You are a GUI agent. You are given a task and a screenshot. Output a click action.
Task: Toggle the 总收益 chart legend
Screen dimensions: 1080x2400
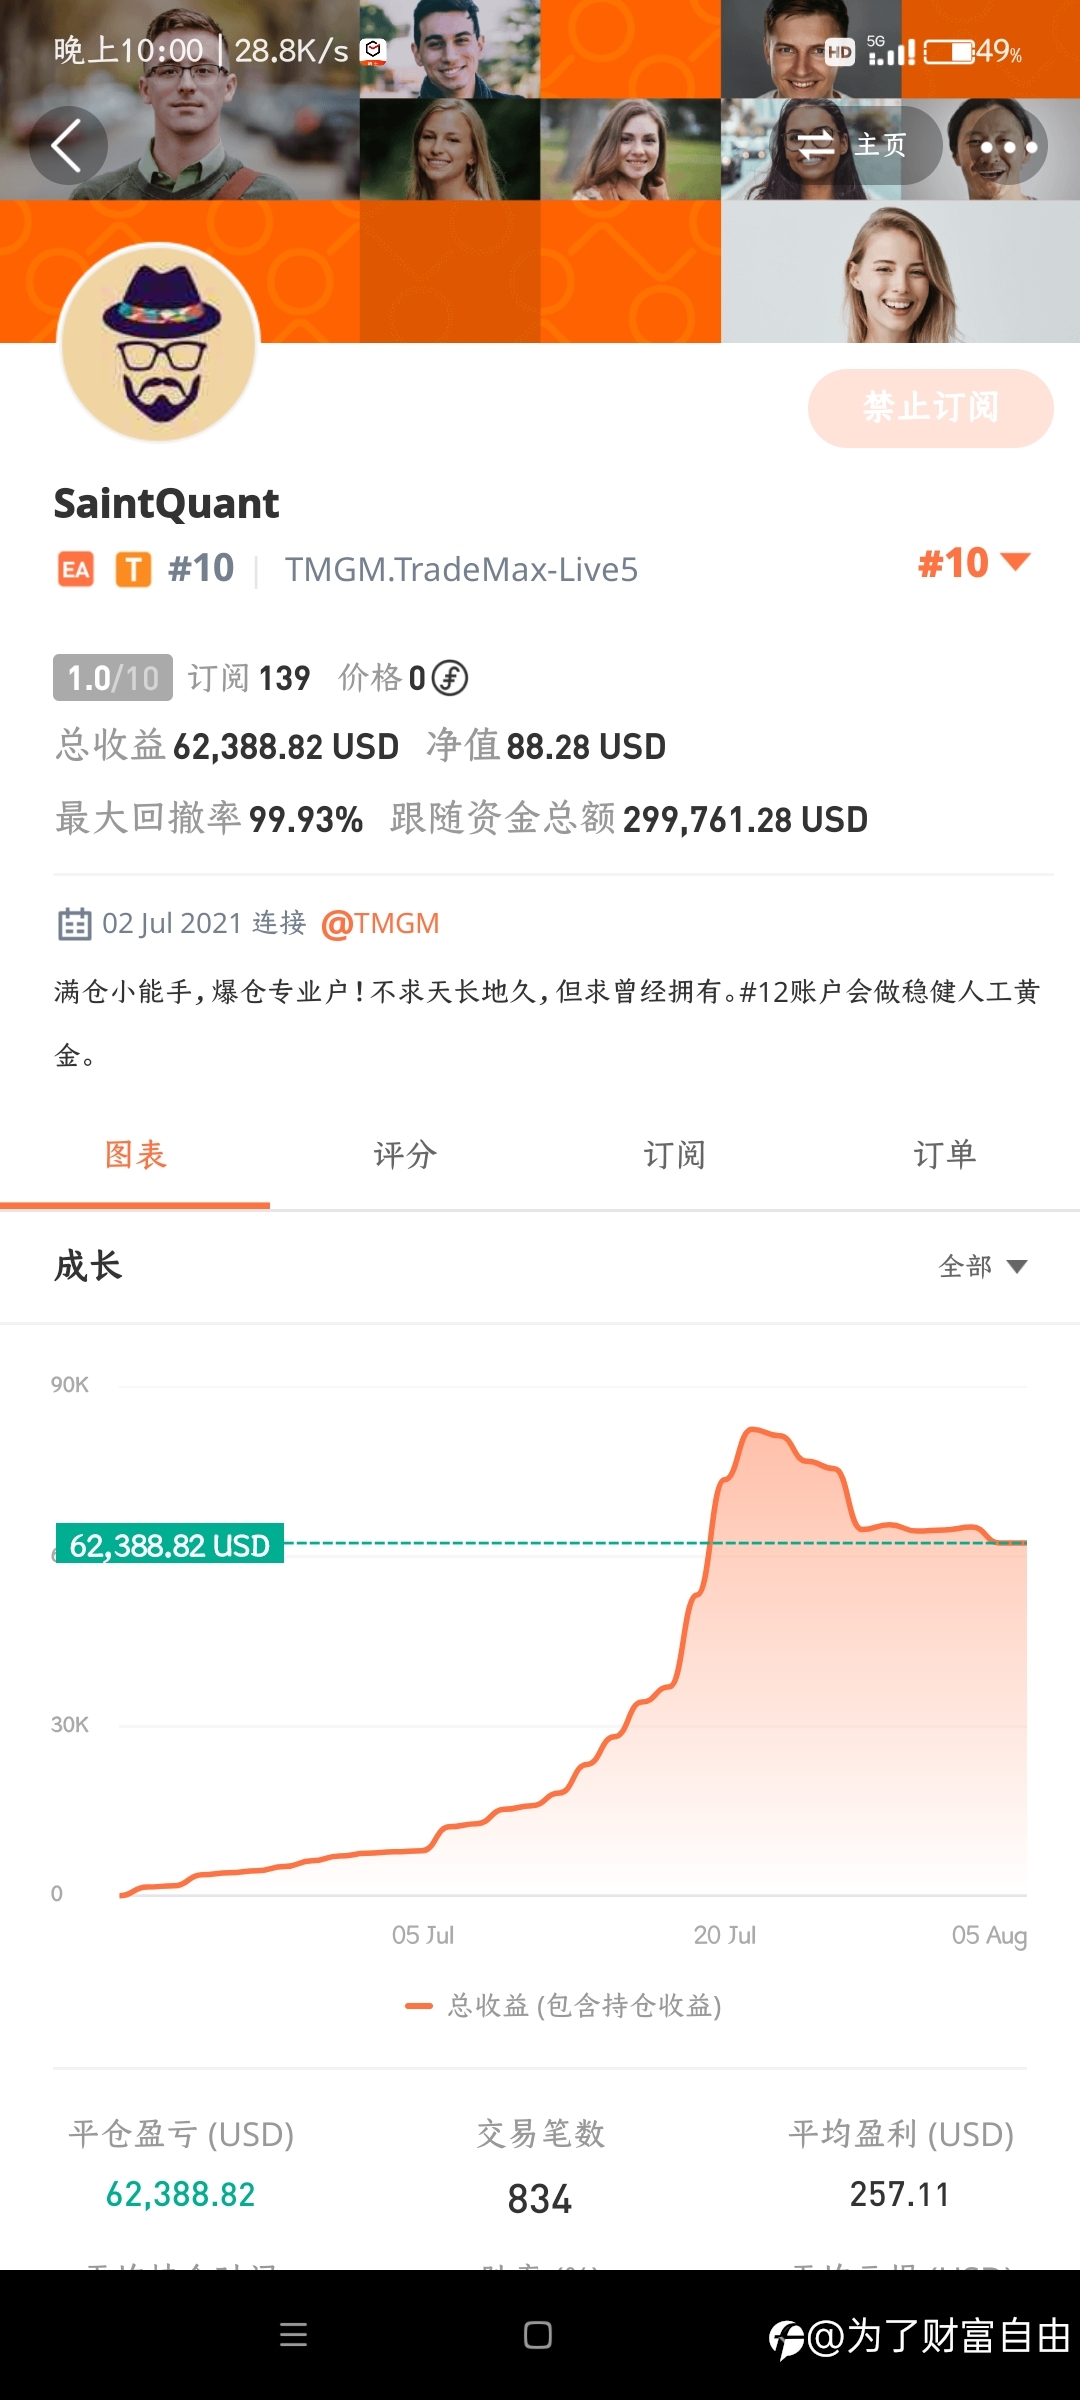[x=565, y=2006]
